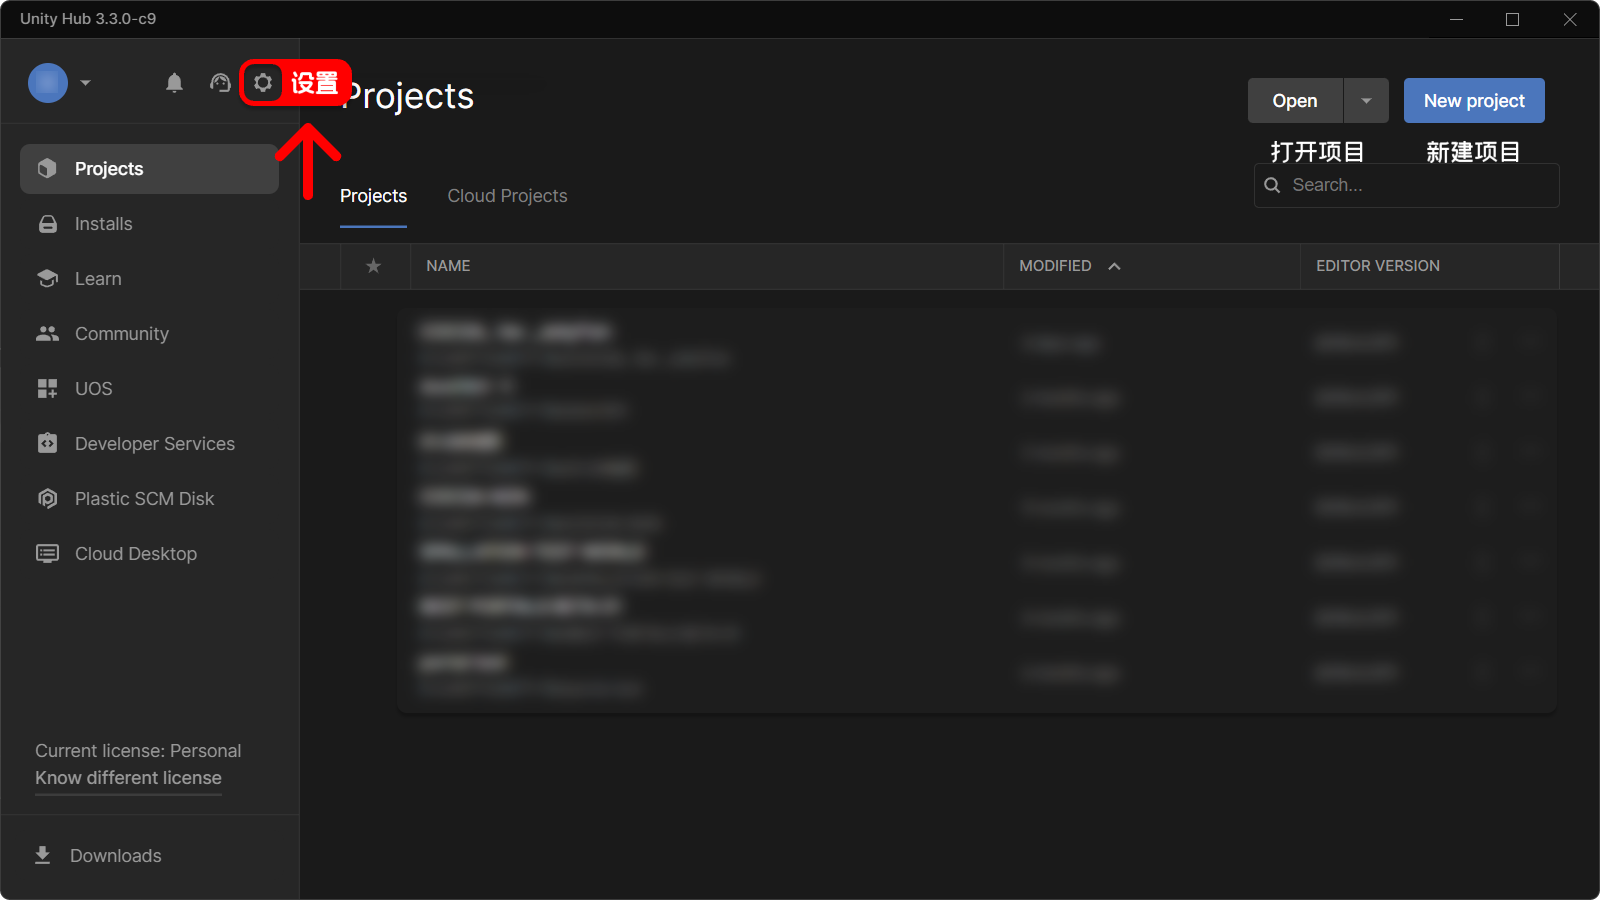This screenshot has height=900, width=1600.
Task: Click the Current license: Personal text
Action: coord(138,751)
